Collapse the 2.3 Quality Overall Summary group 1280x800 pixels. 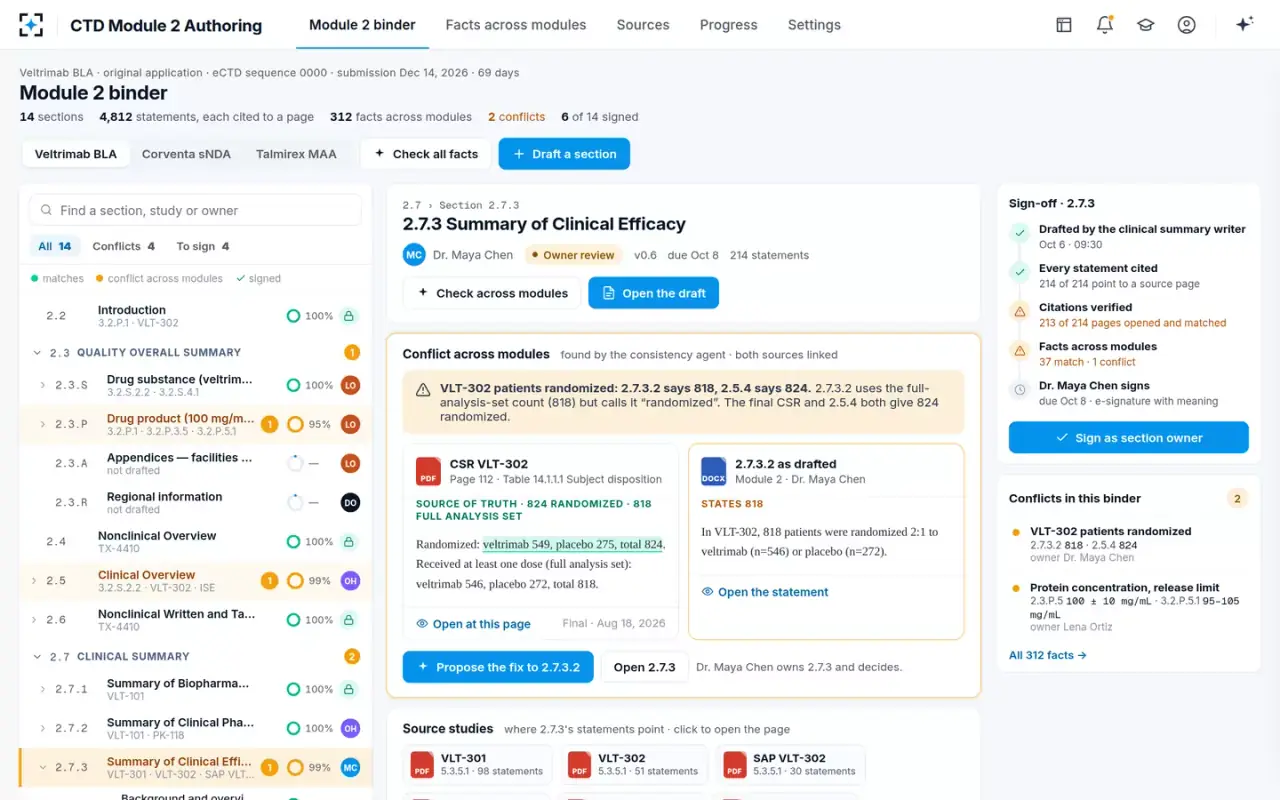[x=37, y=353]
